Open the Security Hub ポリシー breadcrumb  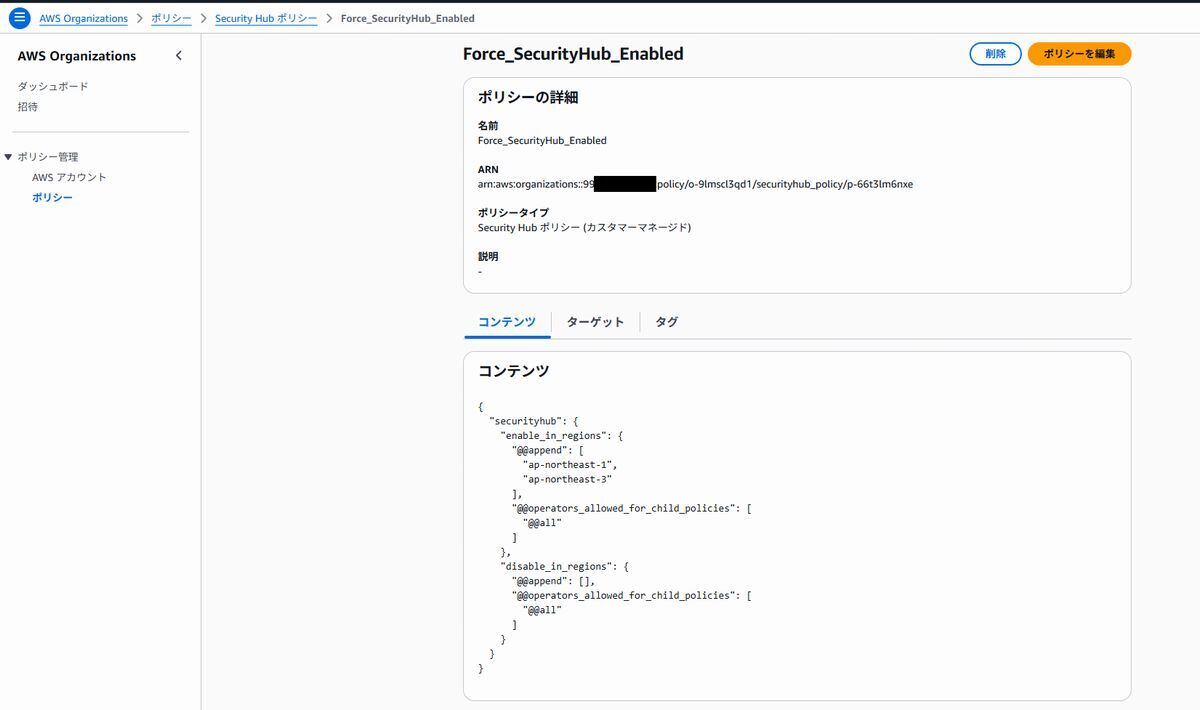pyautogui.click(x=266, y=18)
